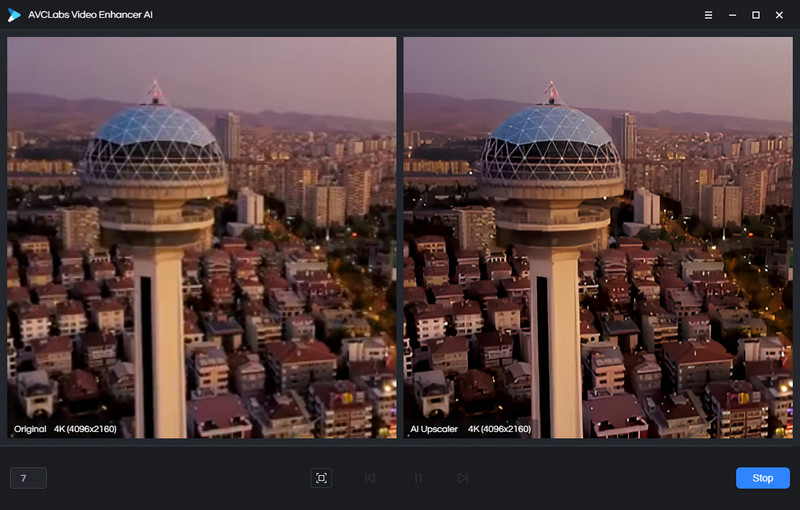Click the empty title bar area

coord(420,15)
